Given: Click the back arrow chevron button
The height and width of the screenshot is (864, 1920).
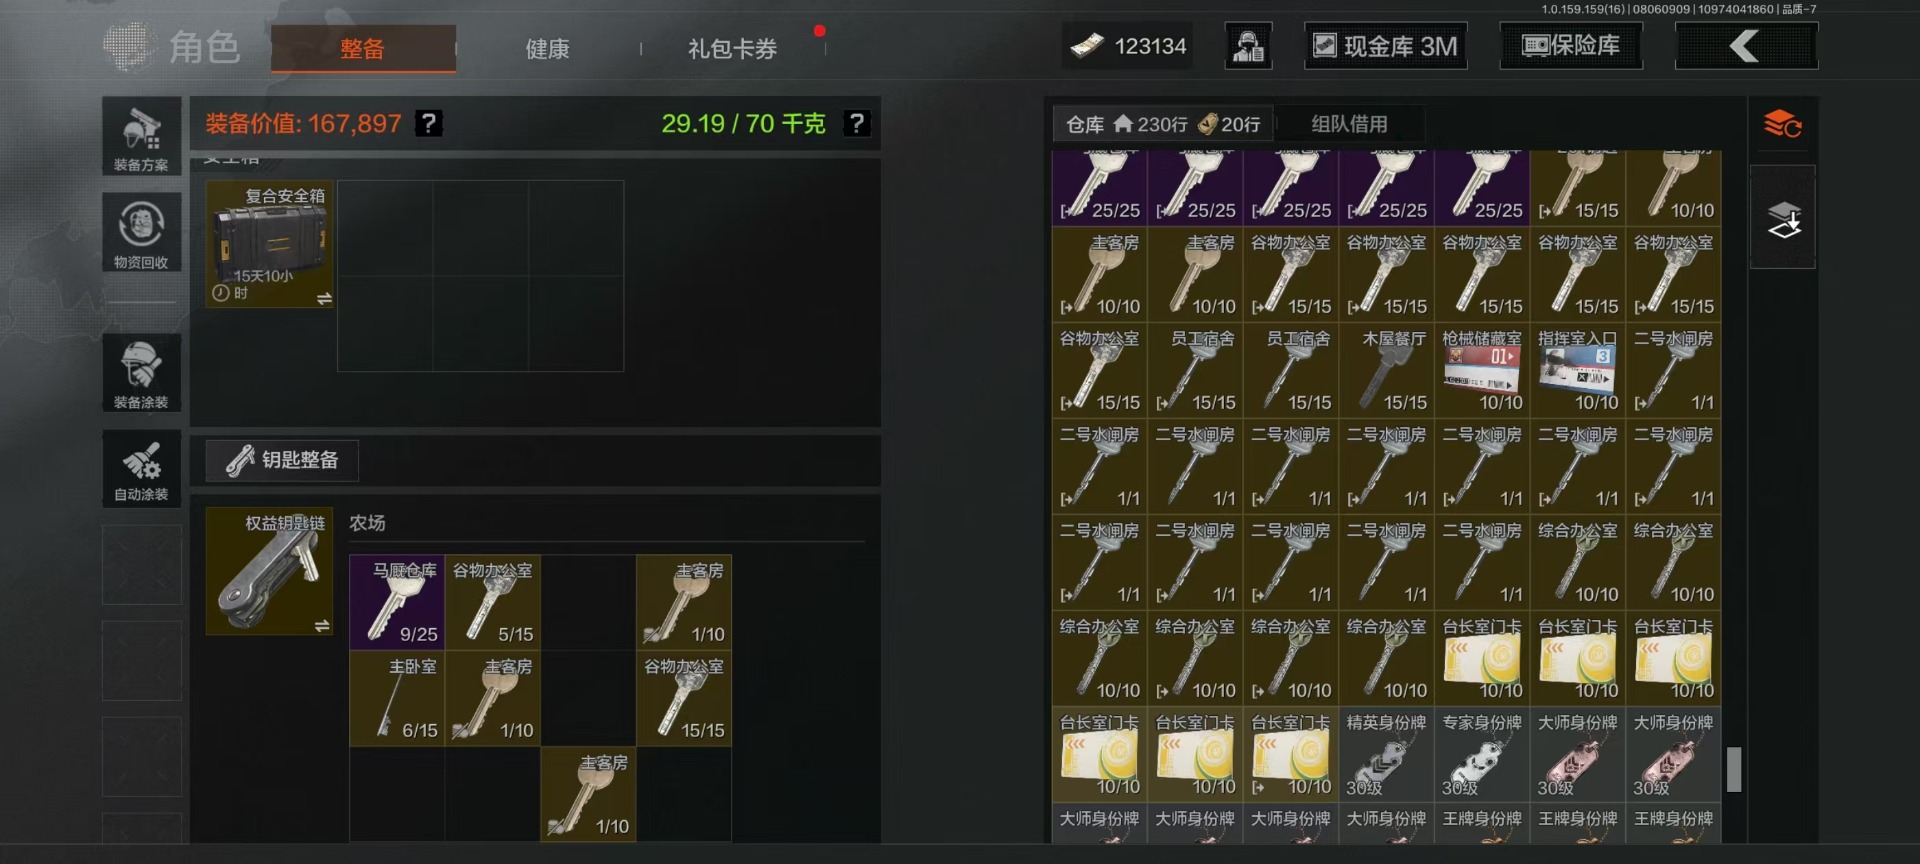Looking at the screenshot, I should point(1746,46).
